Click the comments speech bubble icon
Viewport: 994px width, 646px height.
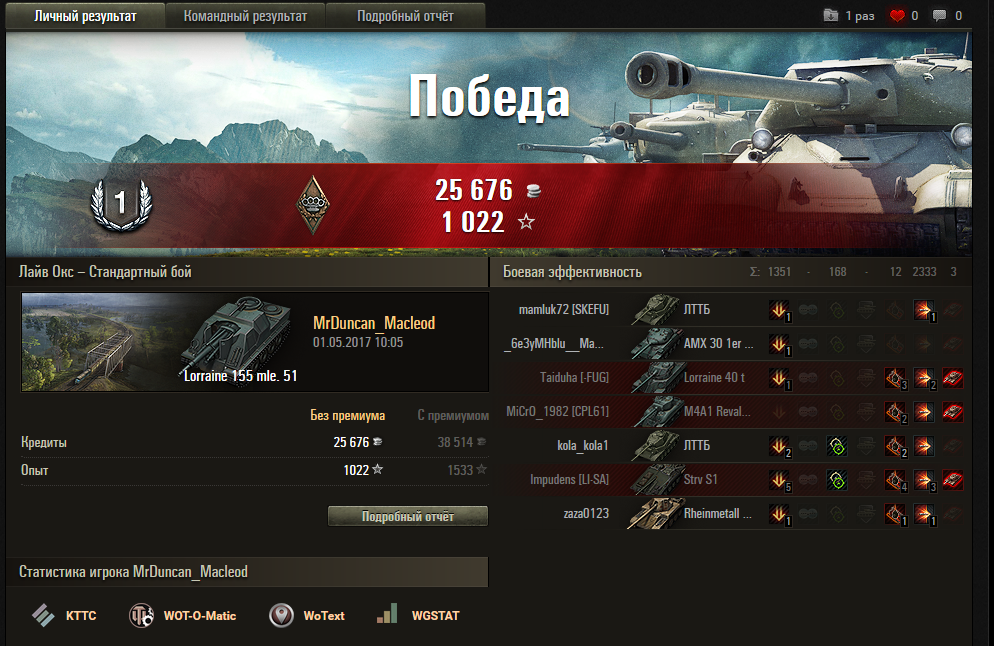(939, 16)
